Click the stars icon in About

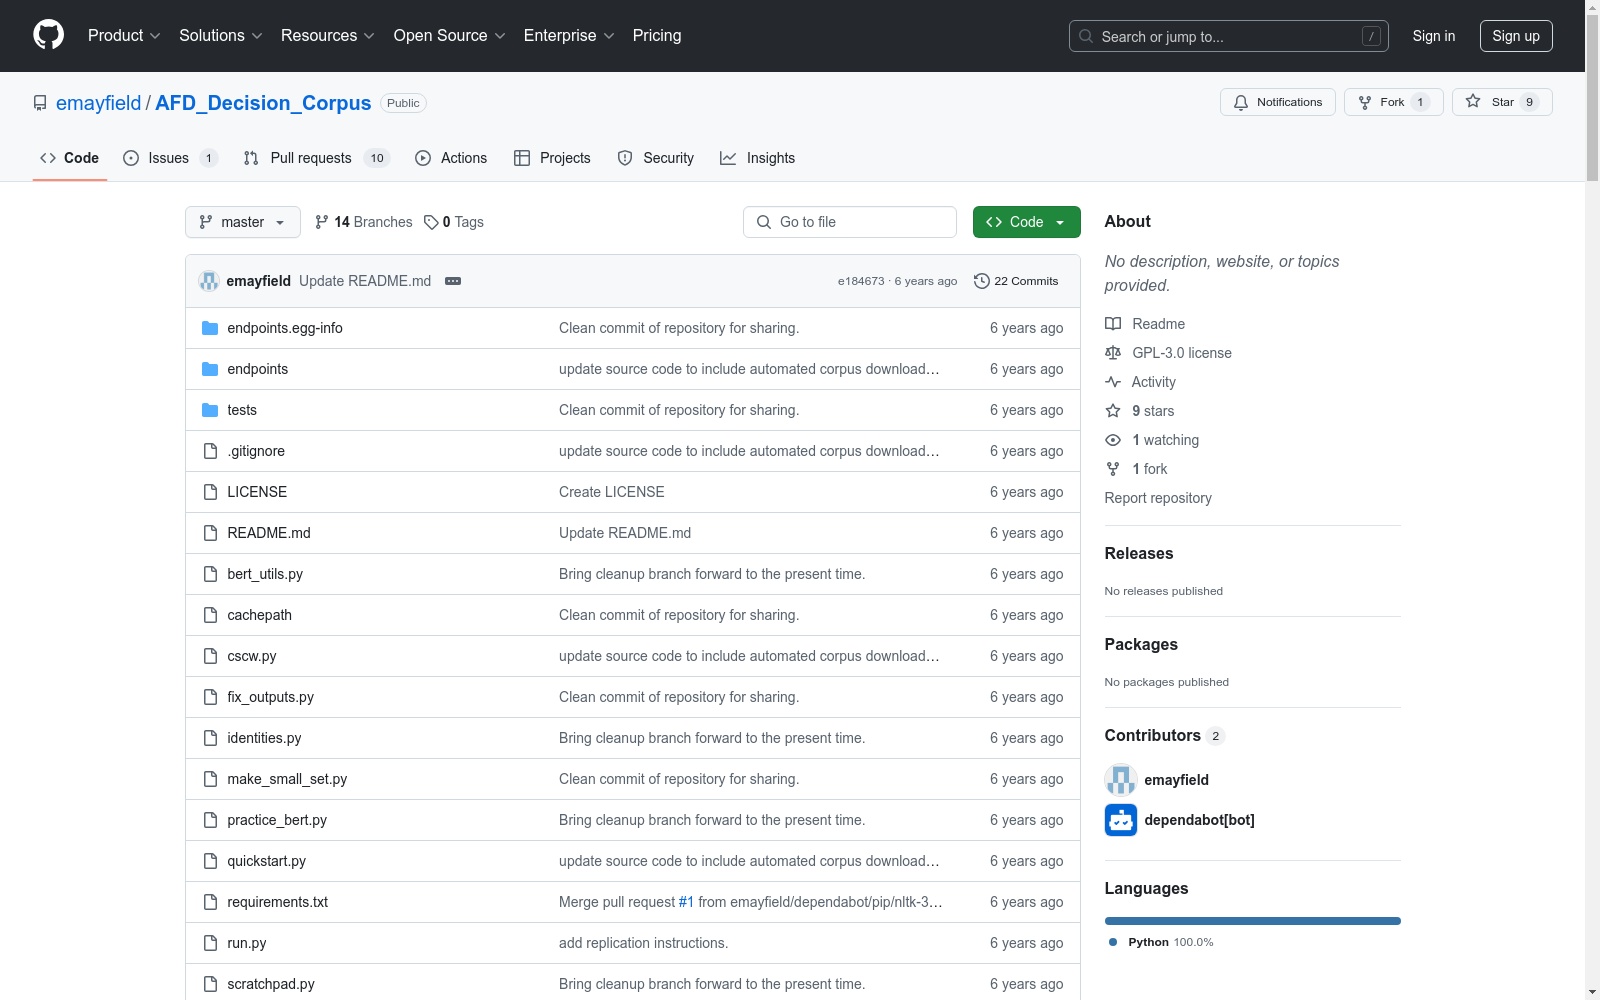coord(1113,411)
